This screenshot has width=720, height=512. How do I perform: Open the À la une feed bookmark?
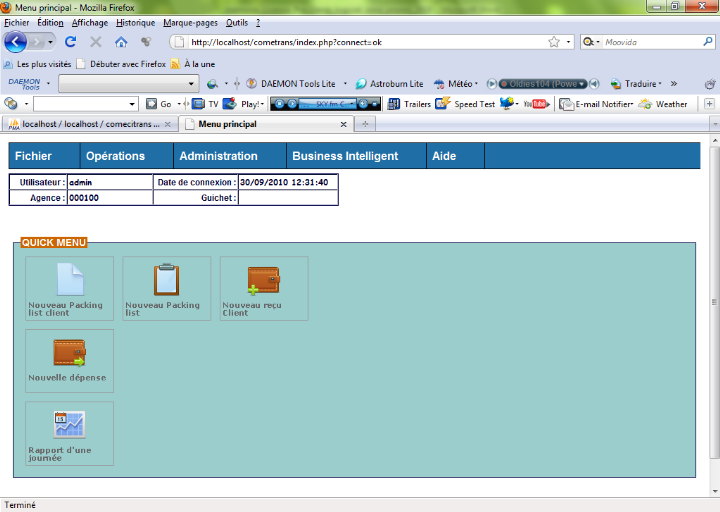(x=193, y=64)
